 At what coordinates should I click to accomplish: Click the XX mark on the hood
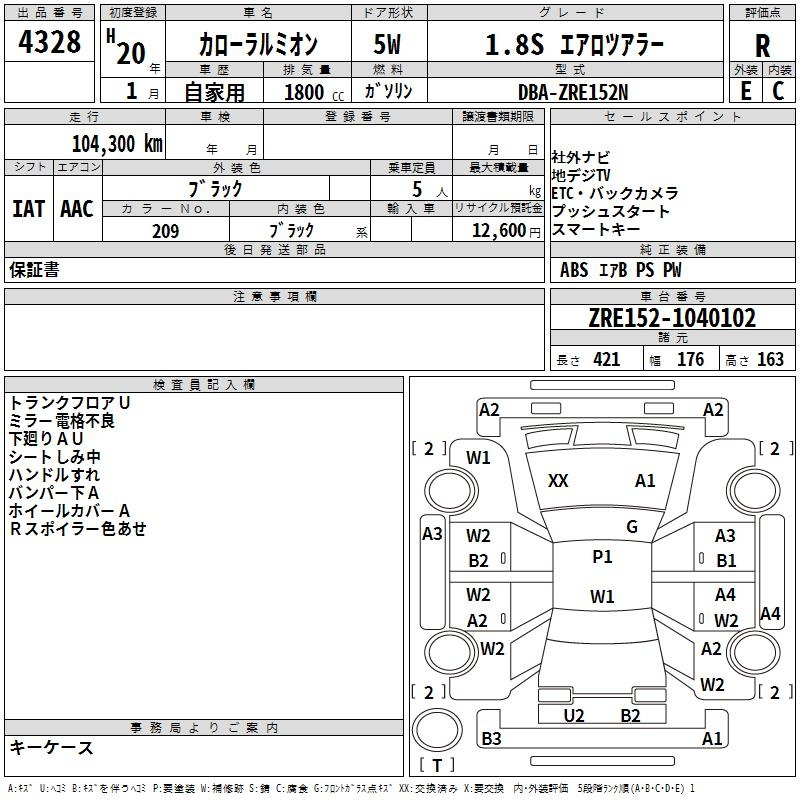(558, 481)
